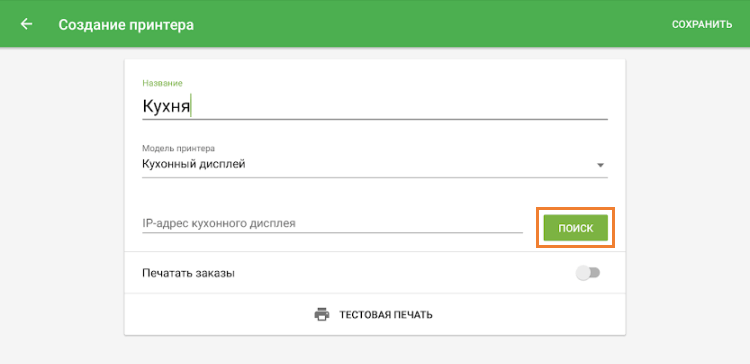Click the IP-адрес кухонного дисплея field

tap(332, 223)
